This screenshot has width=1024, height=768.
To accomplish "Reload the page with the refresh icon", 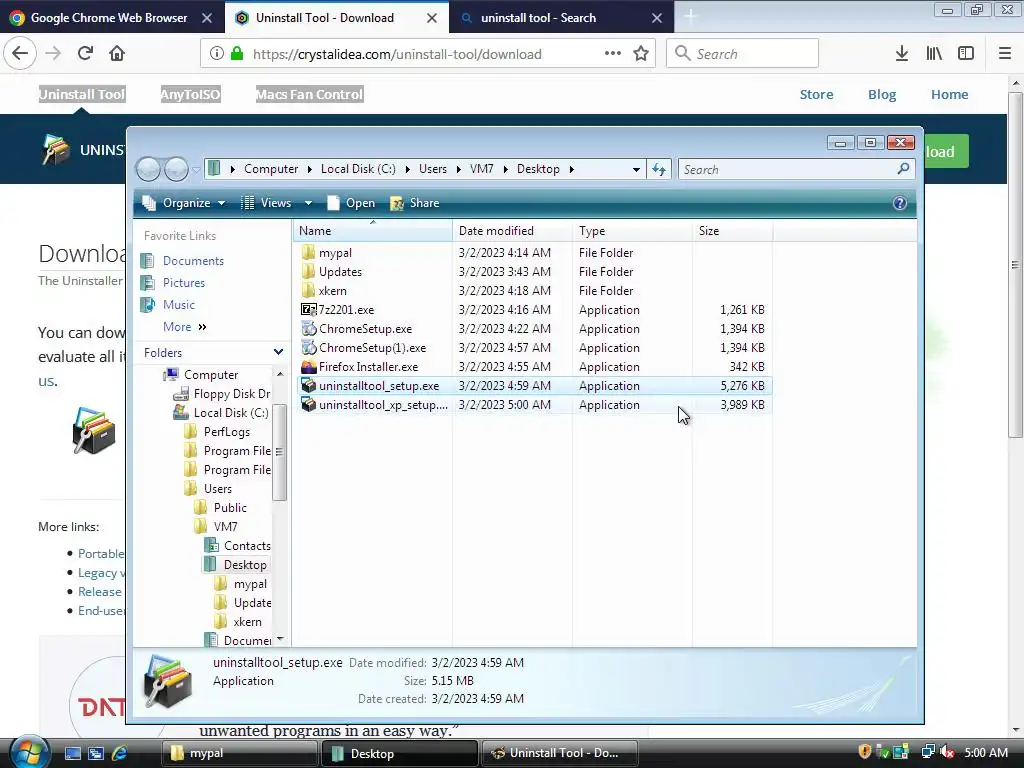I will pyautogui.click(x=85, y=54).
